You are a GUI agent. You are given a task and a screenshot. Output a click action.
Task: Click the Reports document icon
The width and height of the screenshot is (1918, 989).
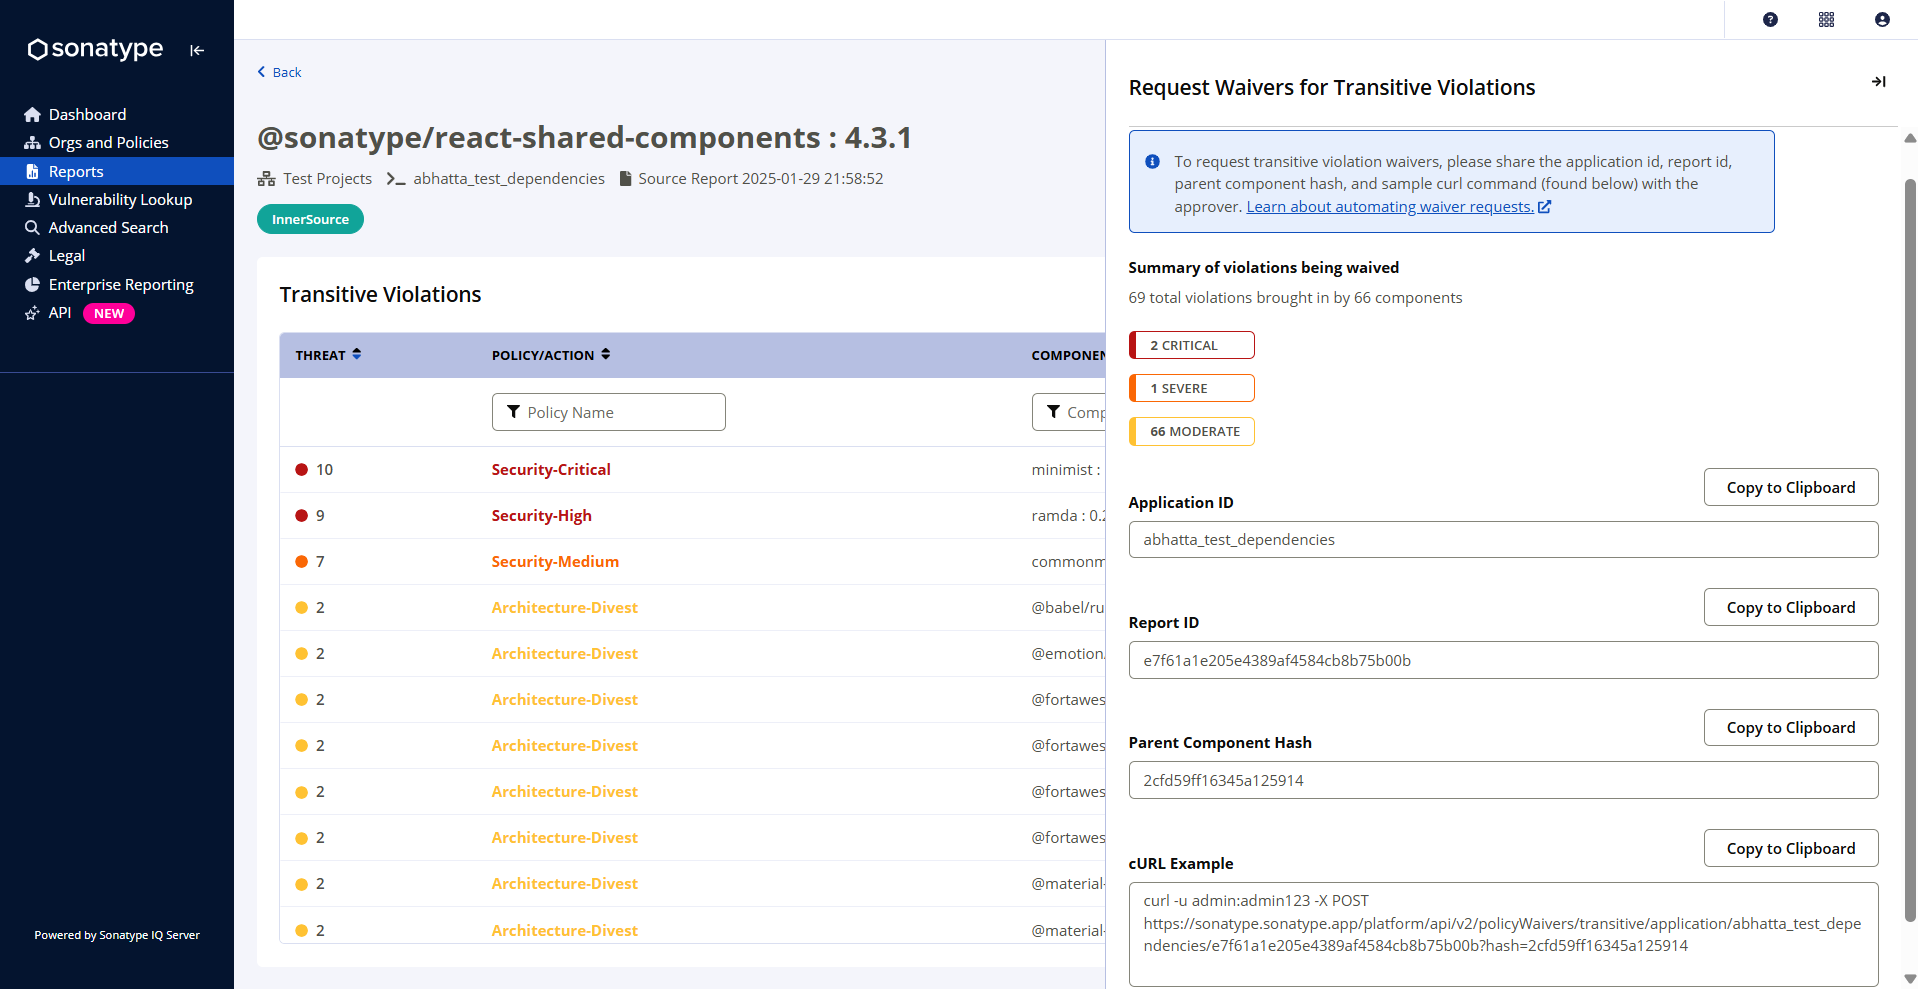32,172
